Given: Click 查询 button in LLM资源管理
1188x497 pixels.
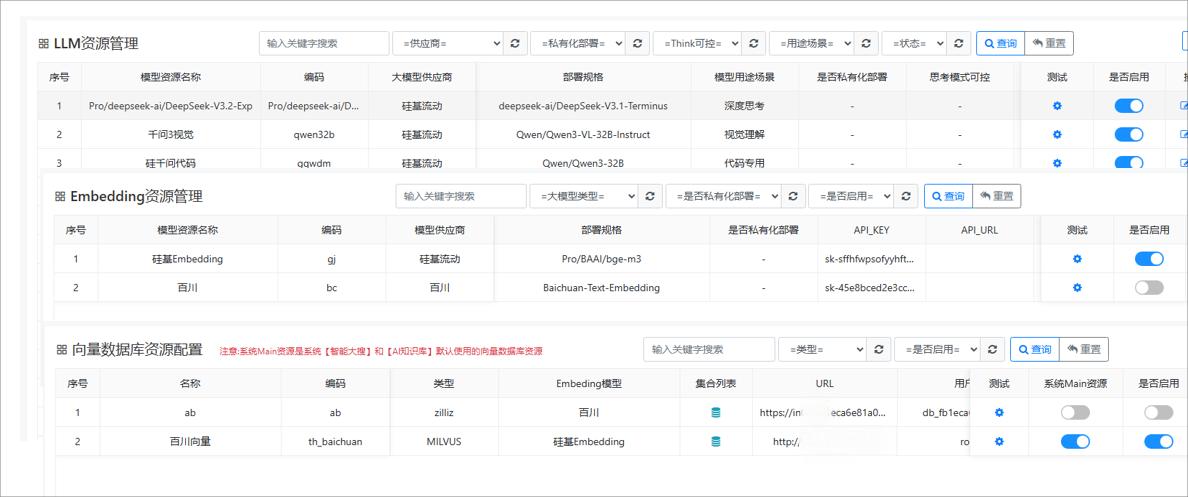Looking at the screenshot, I should coord(1000,43).
